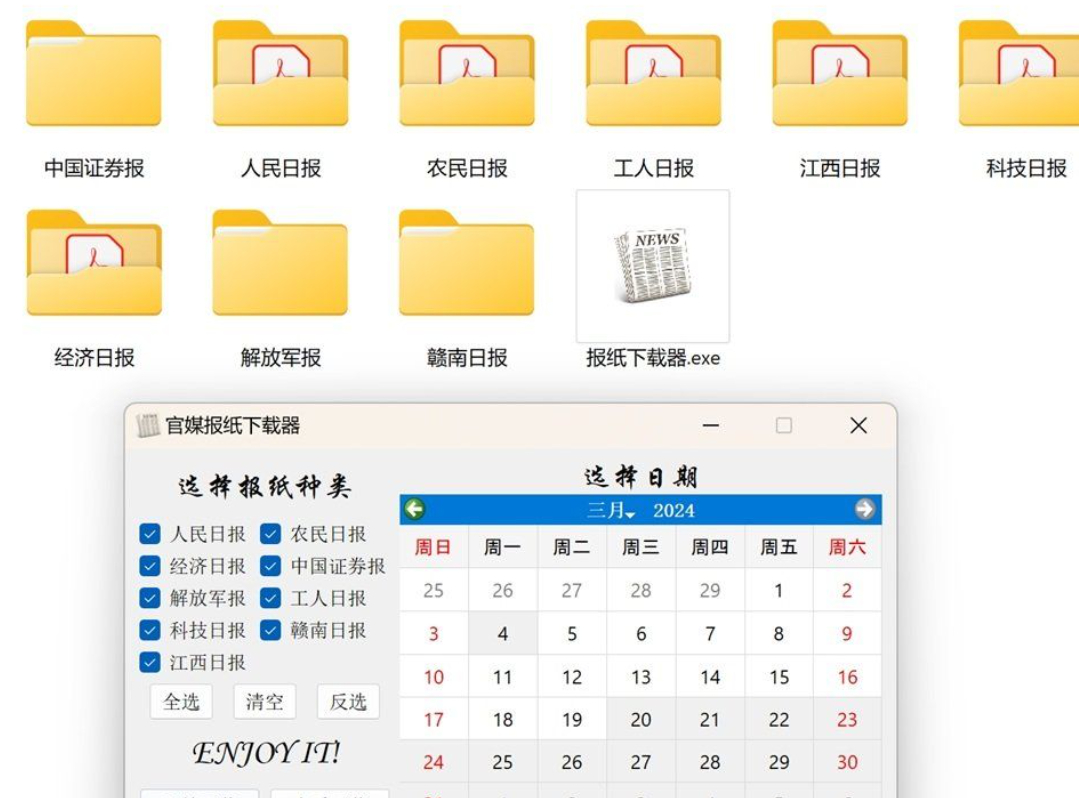Select March 28 in the calendar
This screenshot has height=798, width=1079.
coord(709,762)
